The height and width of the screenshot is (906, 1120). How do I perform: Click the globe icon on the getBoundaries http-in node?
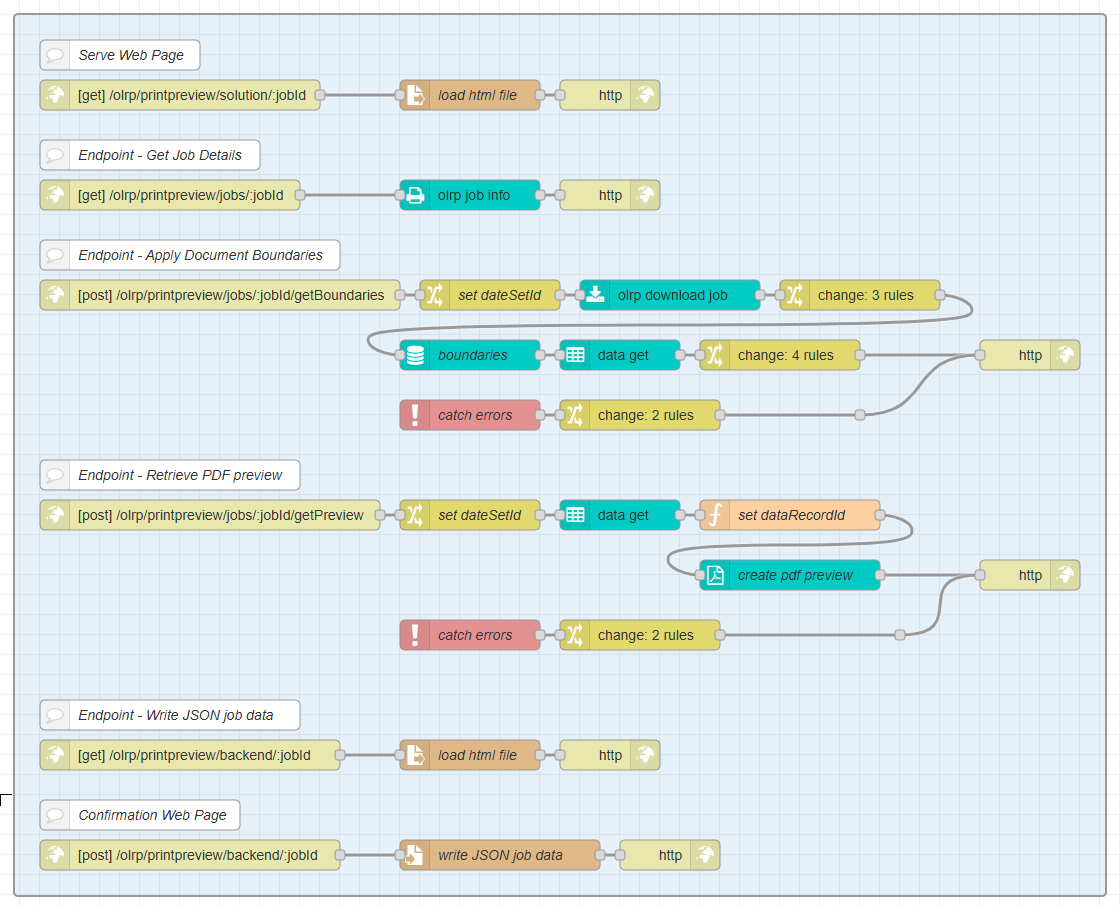55,295
